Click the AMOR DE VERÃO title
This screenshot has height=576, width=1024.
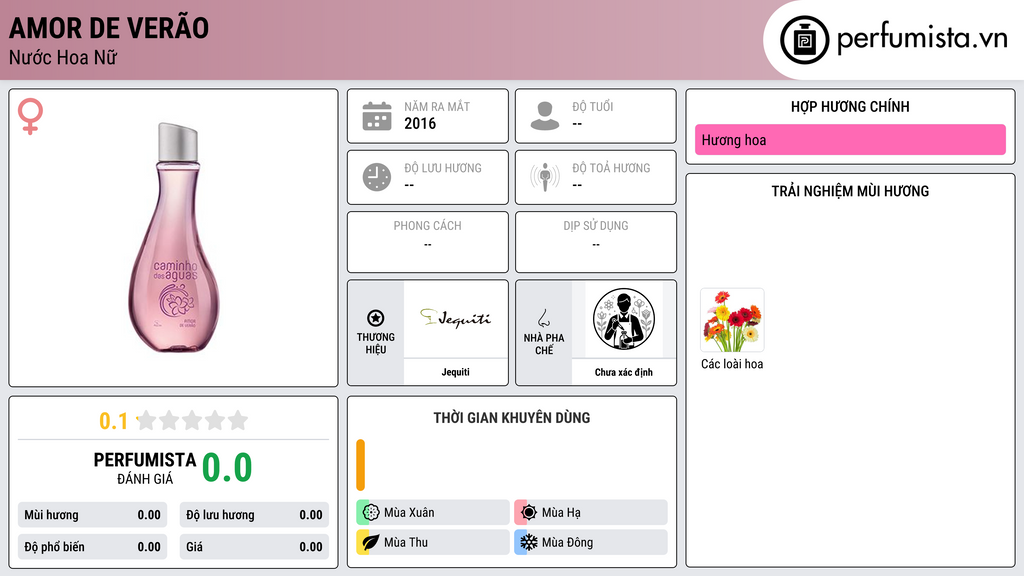point(108,28)
